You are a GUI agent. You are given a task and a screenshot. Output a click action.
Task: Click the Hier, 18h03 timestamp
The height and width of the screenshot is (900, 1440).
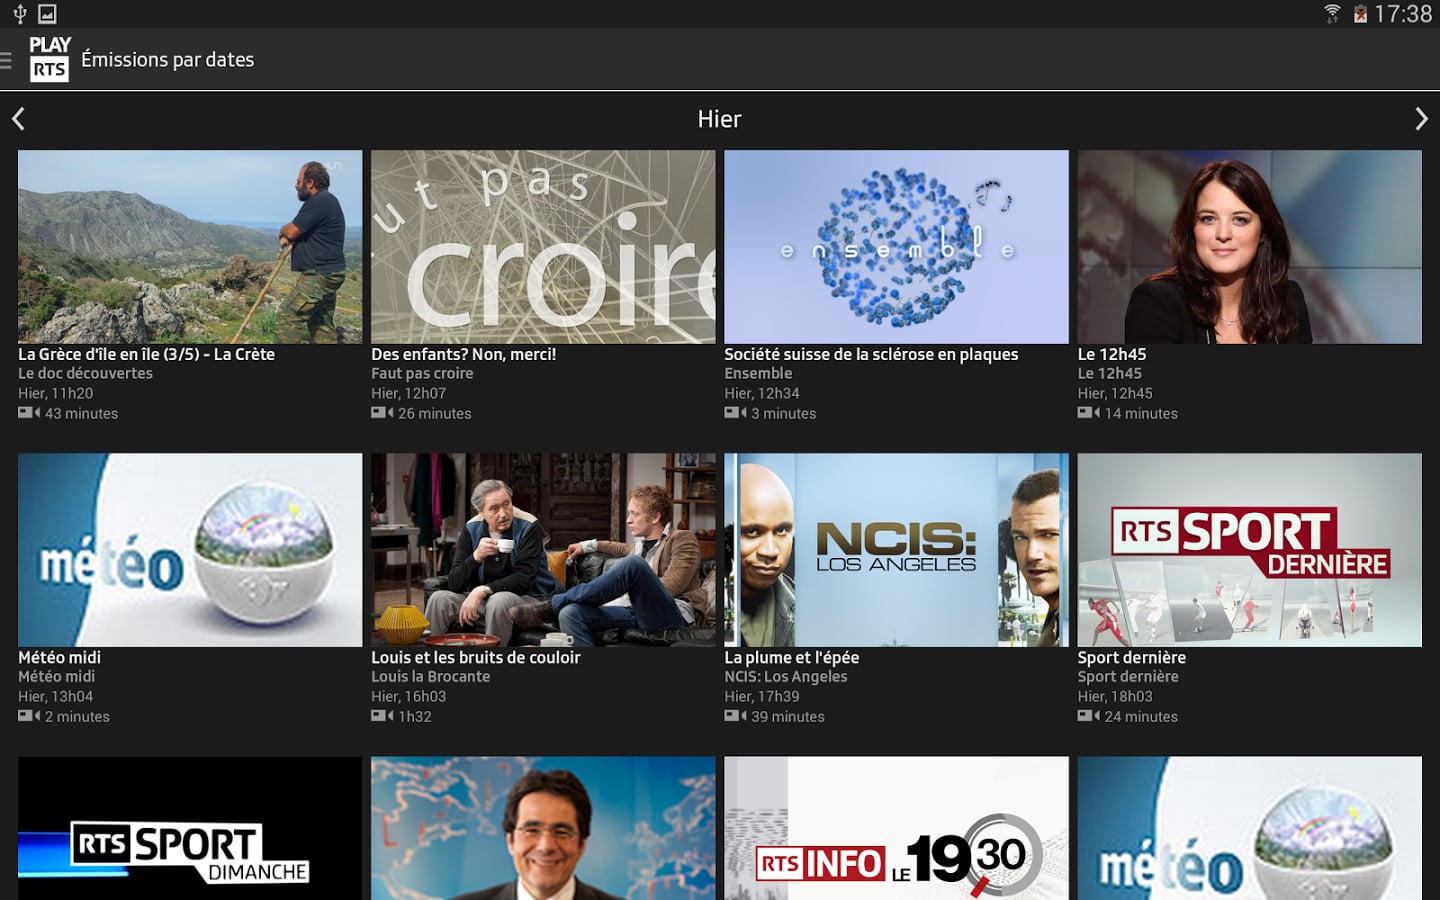[x=1114, y=696]
